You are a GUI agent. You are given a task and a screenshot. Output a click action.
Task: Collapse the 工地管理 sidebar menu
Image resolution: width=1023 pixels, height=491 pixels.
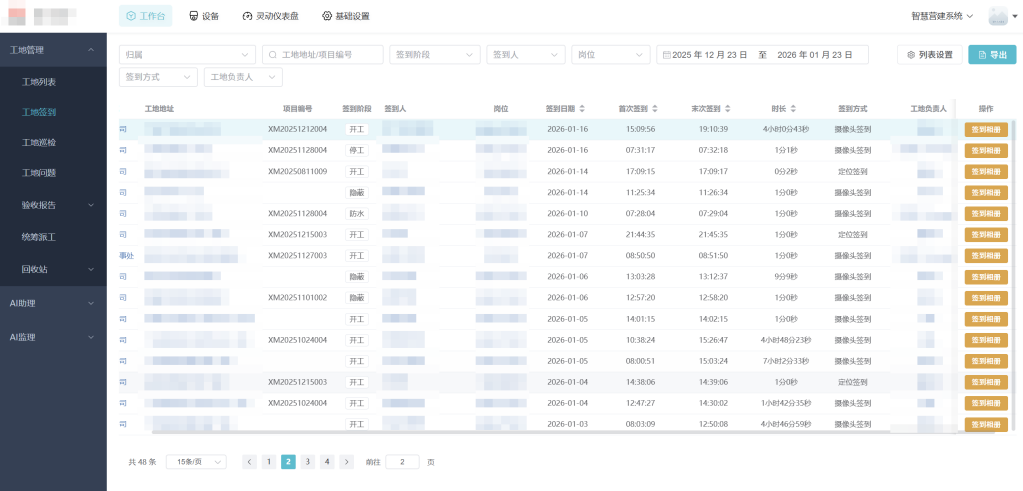coord(91,49)
